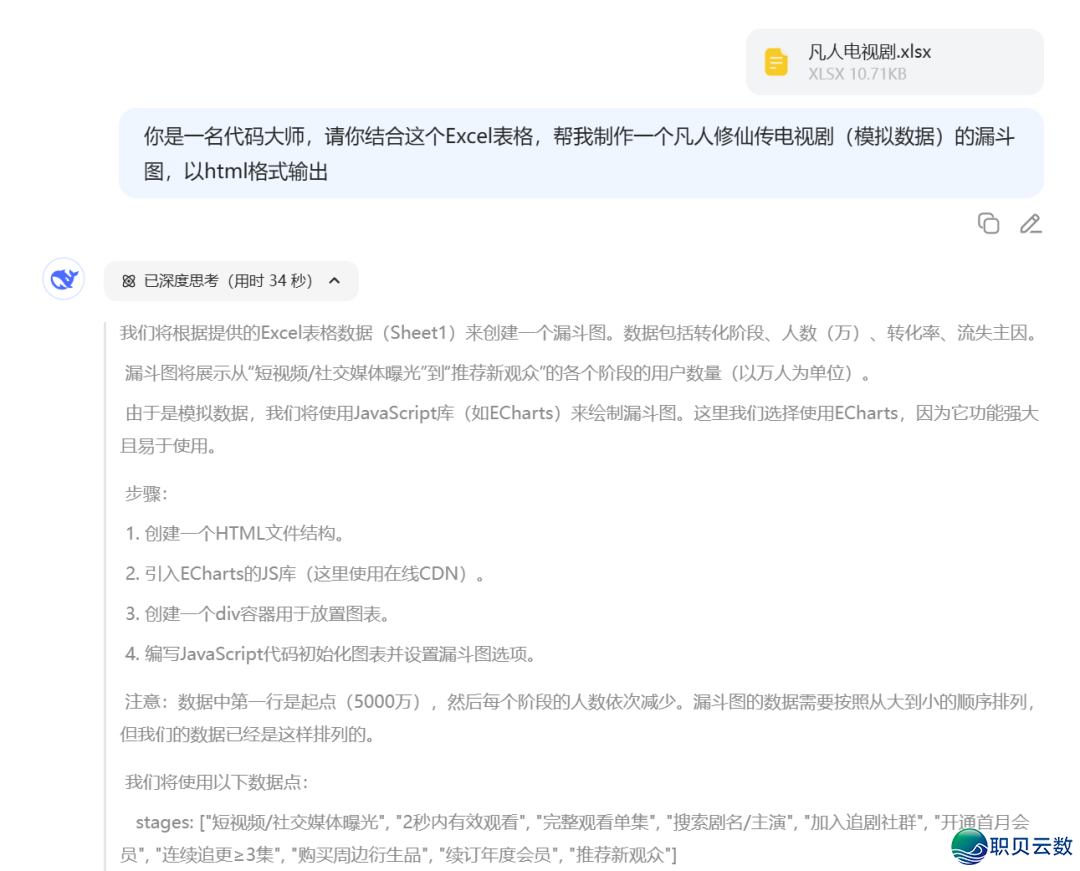Collapse the thinking section with the chevron arrow
1080x871 pixels.
(x=335, y=281)
